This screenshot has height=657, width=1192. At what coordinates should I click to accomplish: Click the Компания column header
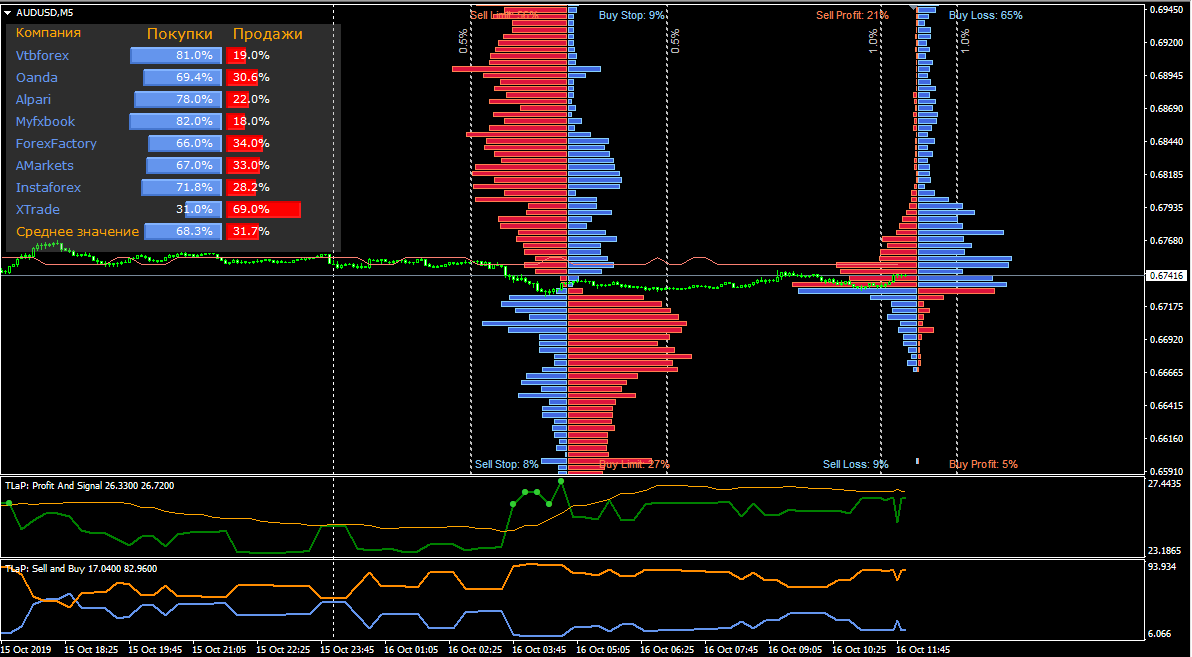pyautogui.click(x=48, y=33)
